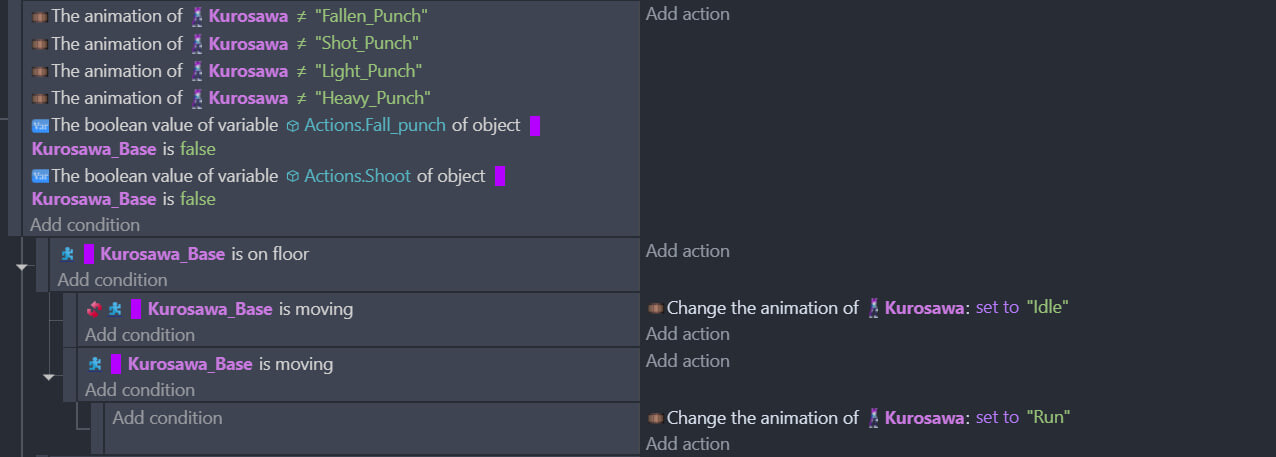Add action next to "is on floor" event
Image resolution: width=1276 pixels, height=457 pixels.
pos(688,251)
